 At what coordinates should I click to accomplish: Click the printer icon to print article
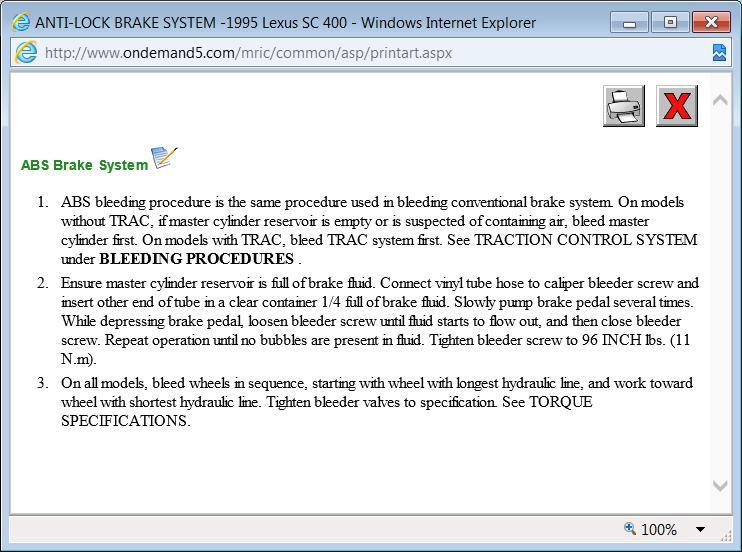624,106
